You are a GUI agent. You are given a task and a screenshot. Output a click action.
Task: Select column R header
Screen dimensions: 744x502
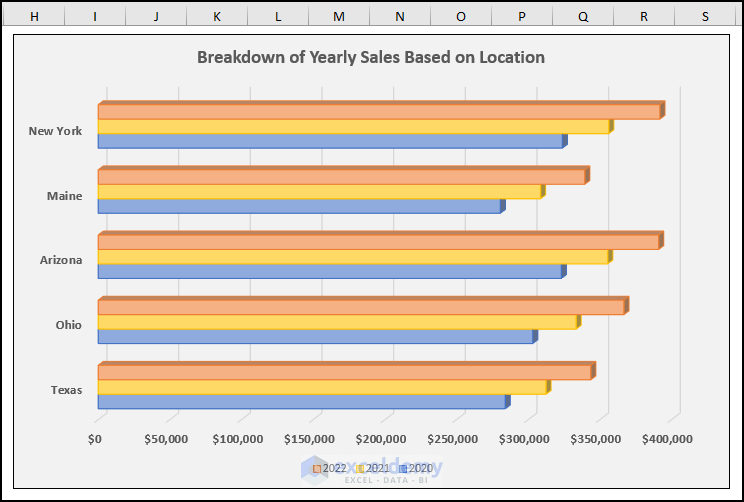coord(644,16)
